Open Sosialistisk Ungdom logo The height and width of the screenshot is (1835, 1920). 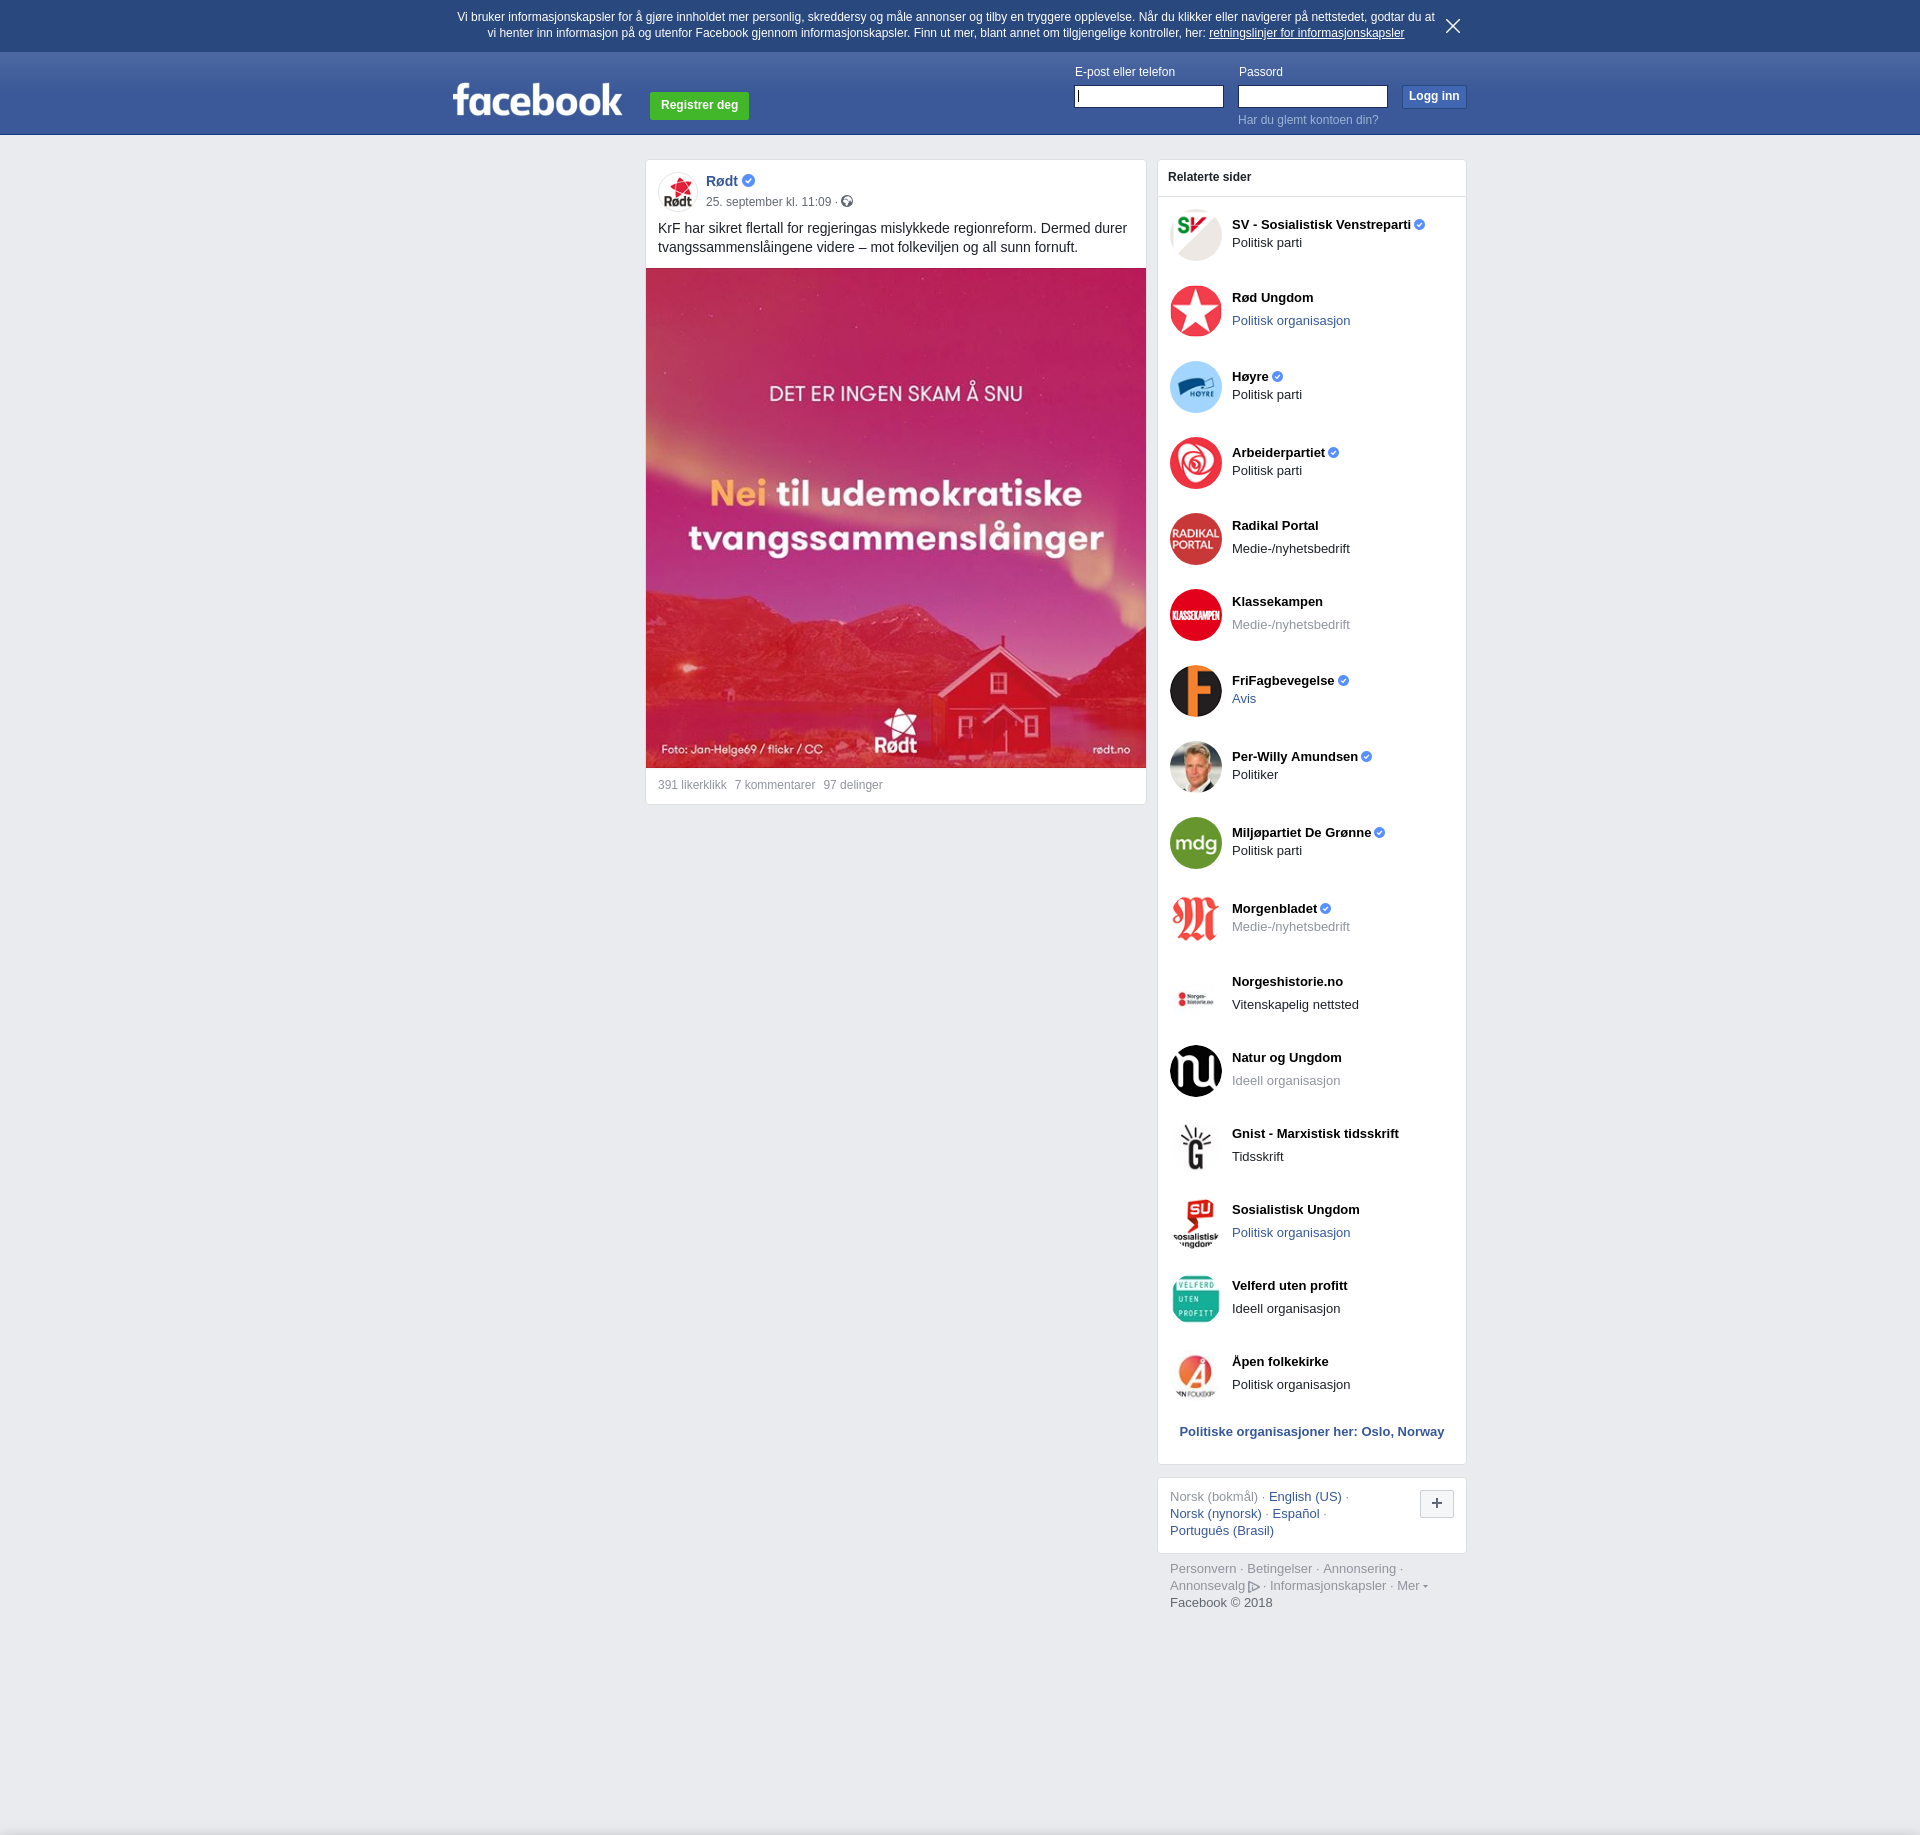click(x=1196, y=1223)
